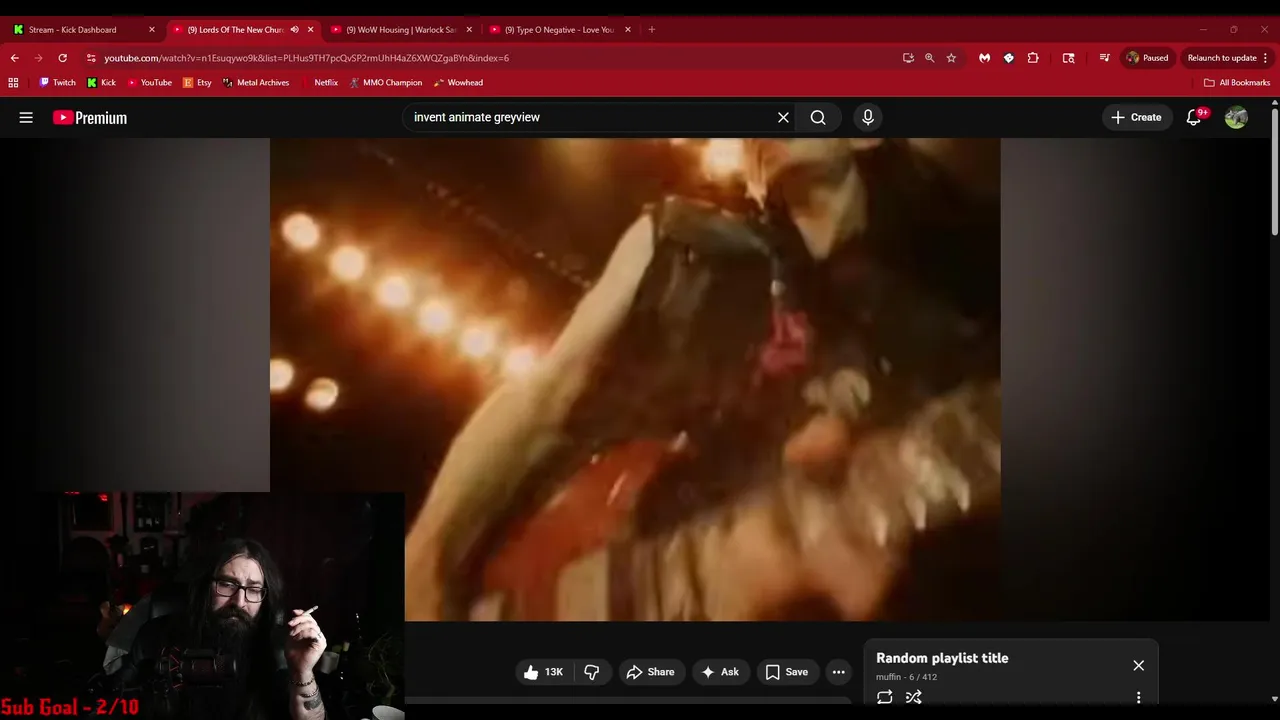Viewport: 1280px width, 720px height.
Task: Close the playlist panel
Action: (x=1138, y=665)
